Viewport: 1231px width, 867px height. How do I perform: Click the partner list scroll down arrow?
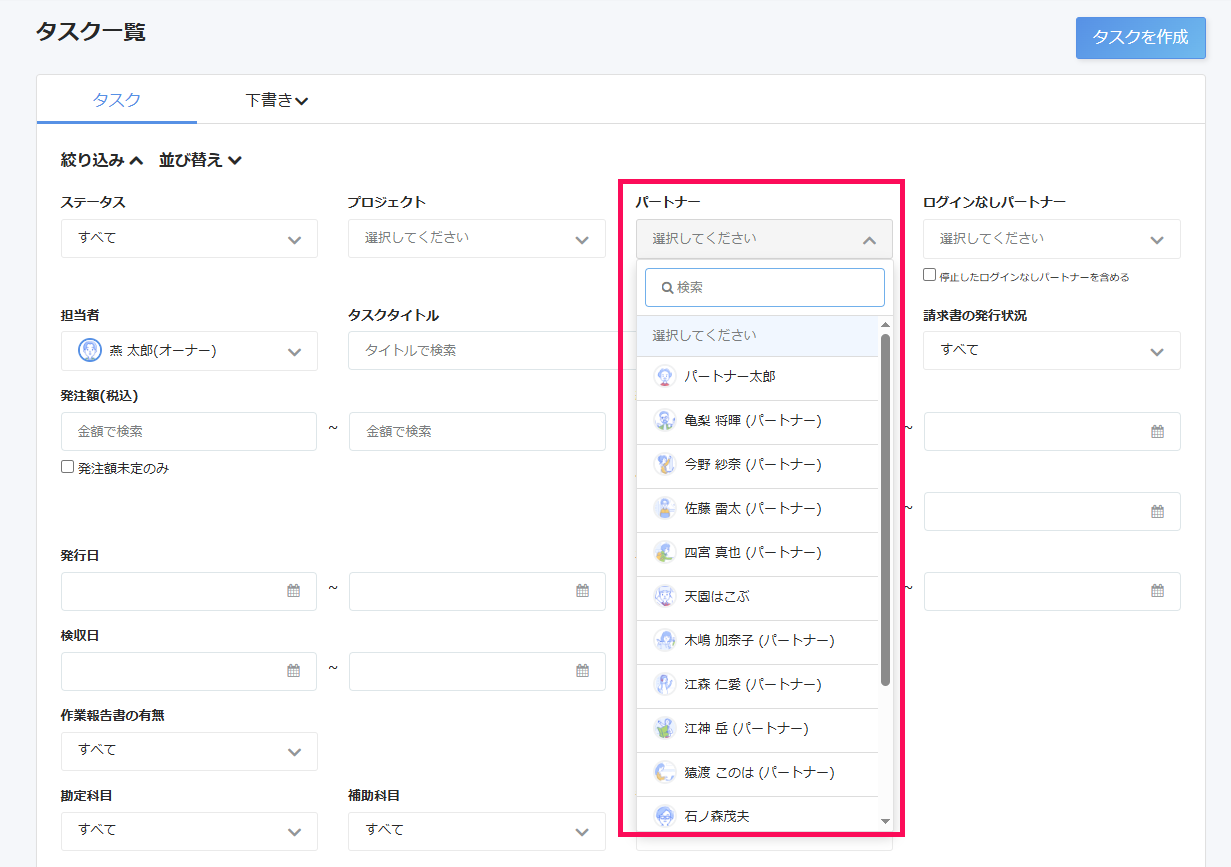tap(885, 821)
